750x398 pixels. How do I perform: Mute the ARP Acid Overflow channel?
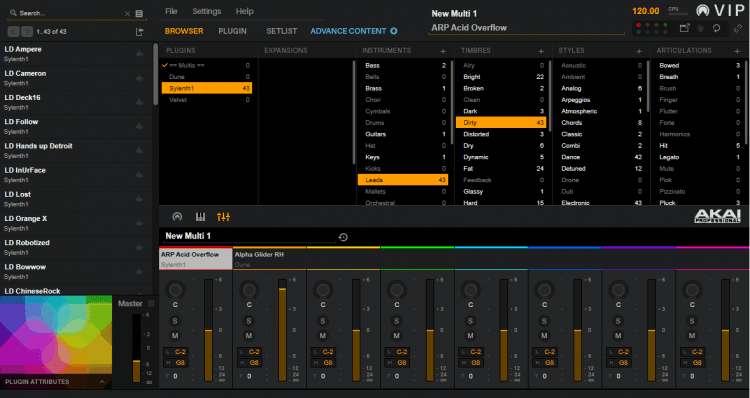pos(175,336)
